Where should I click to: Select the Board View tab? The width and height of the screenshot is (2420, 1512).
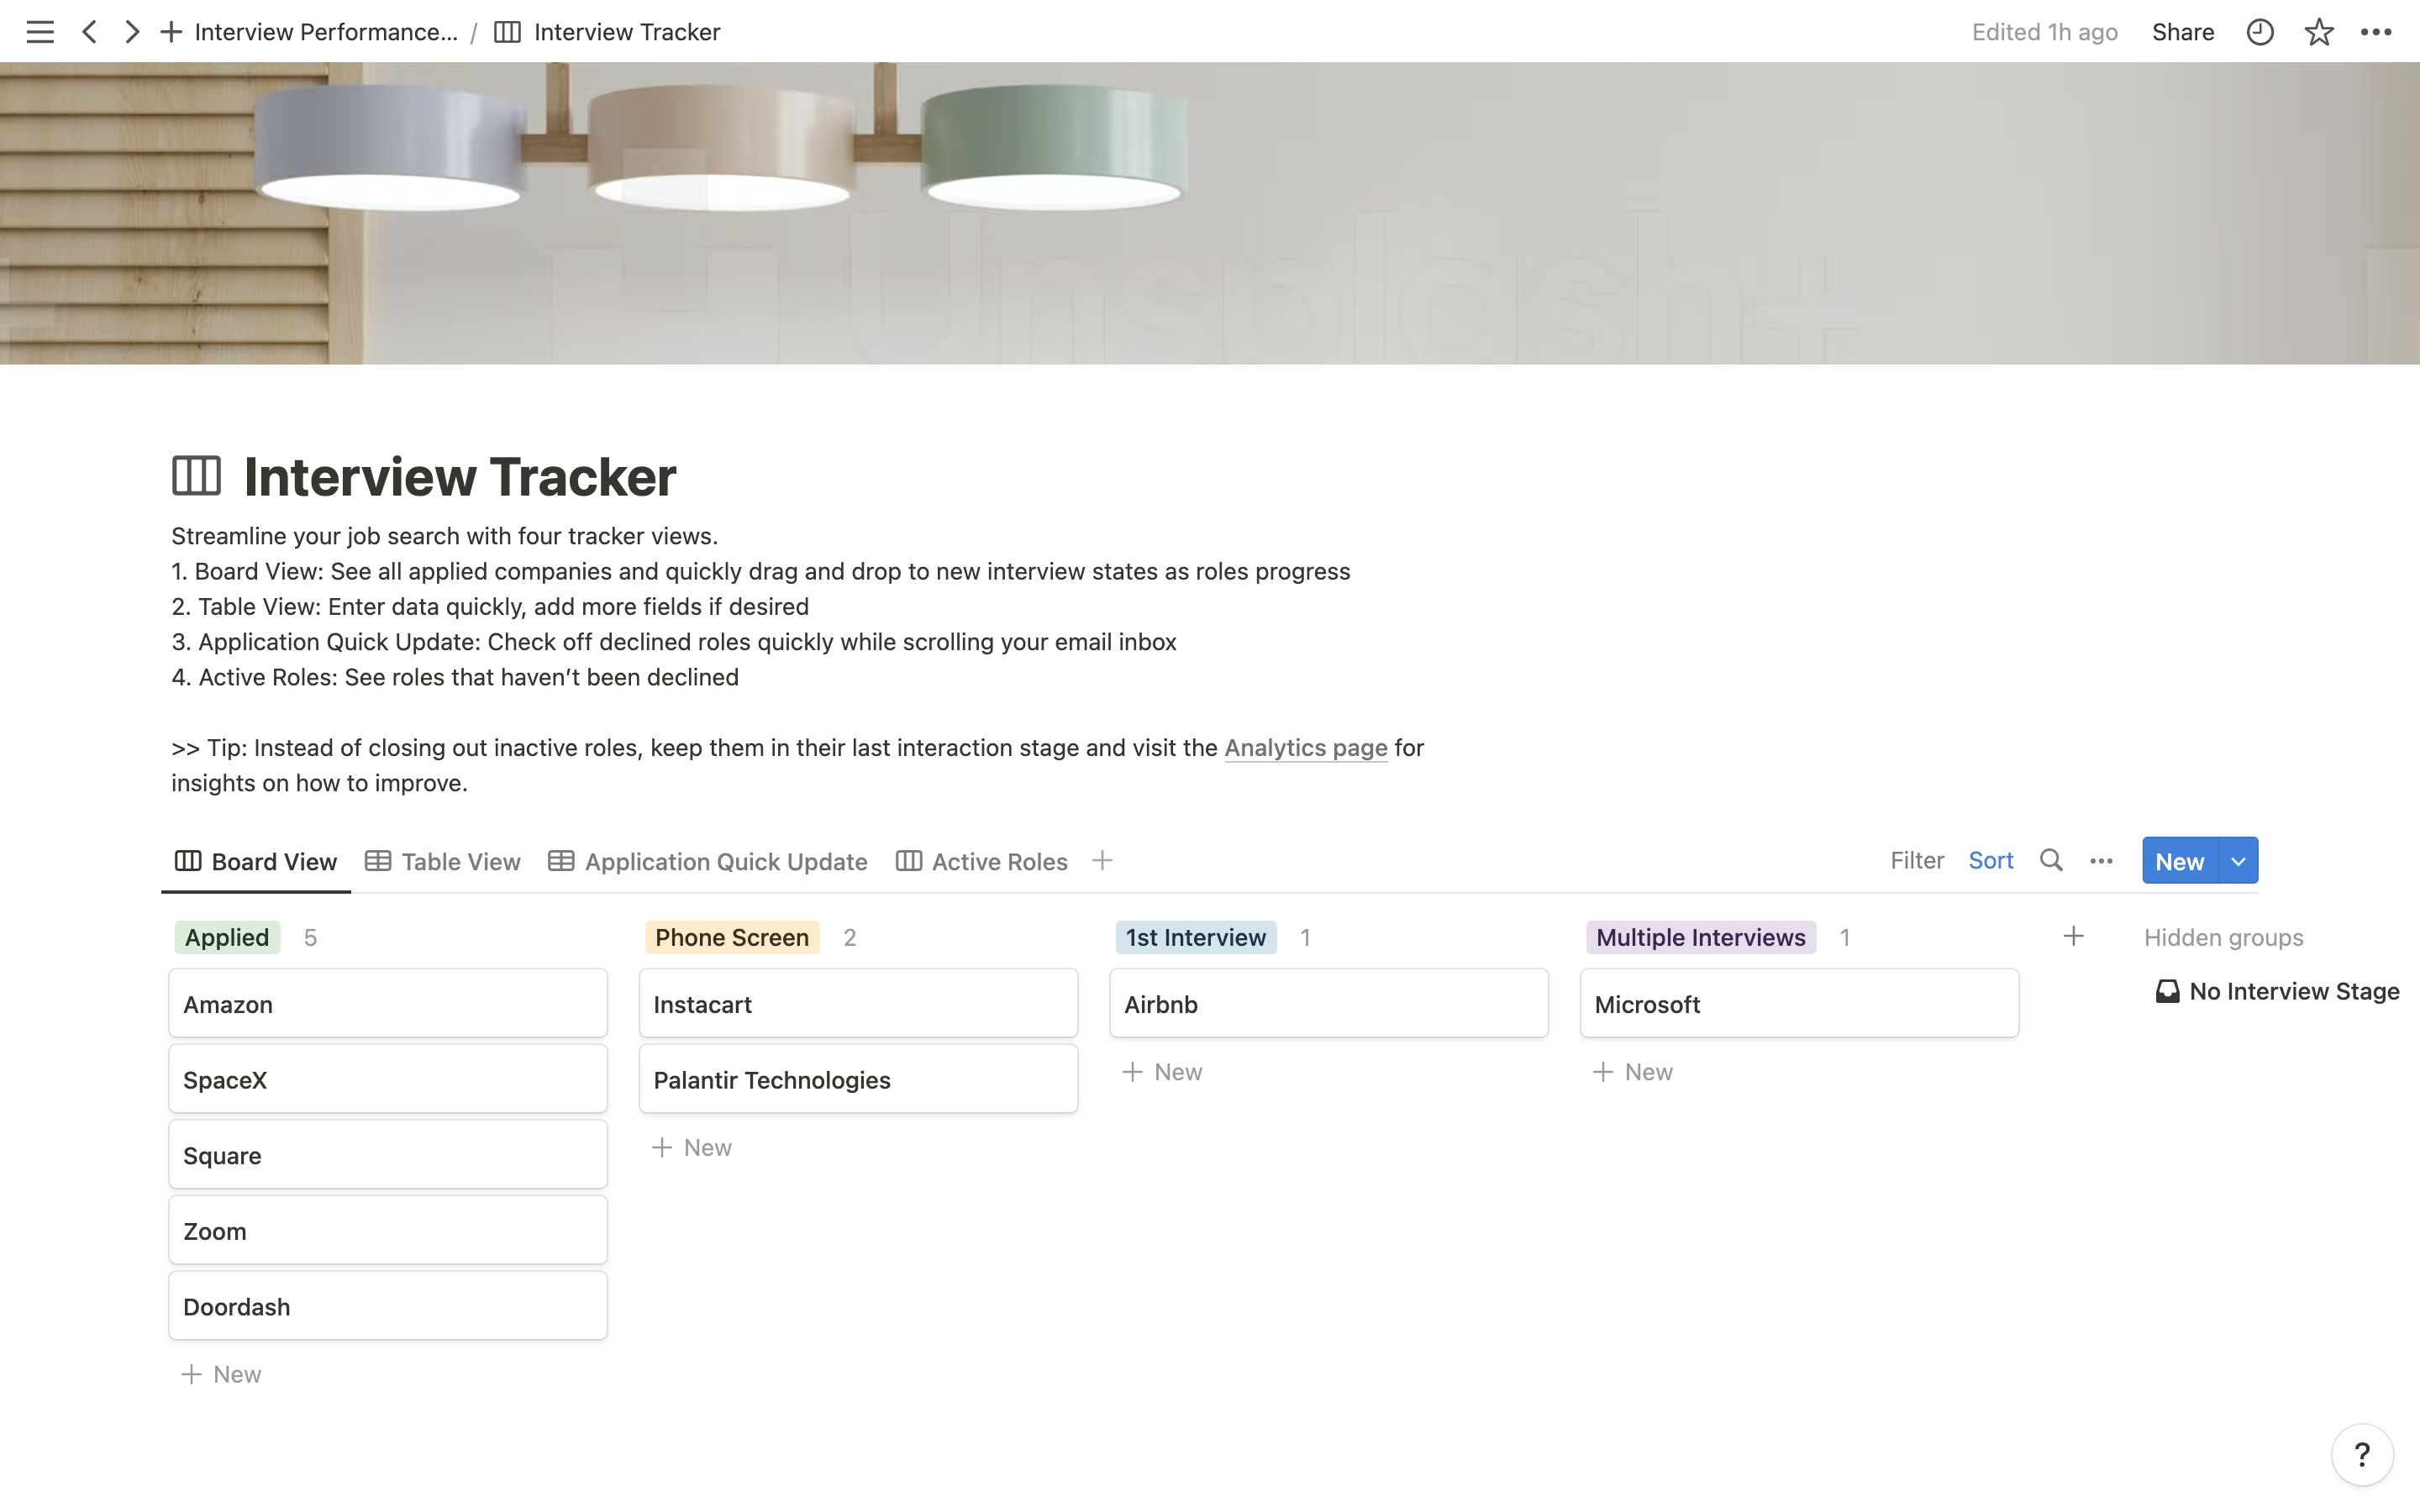point(256,861)
